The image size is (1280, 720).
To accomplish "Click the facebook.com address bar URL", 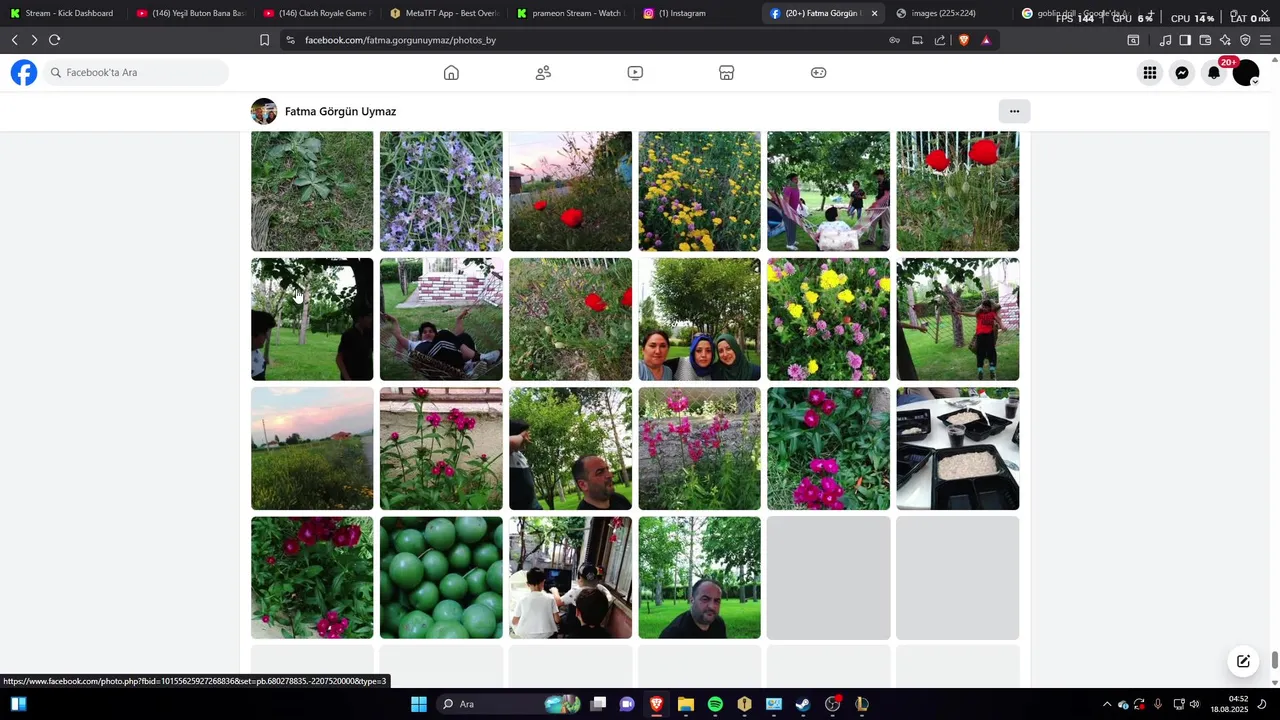I will pyautogui.click(x=400, y=40).
